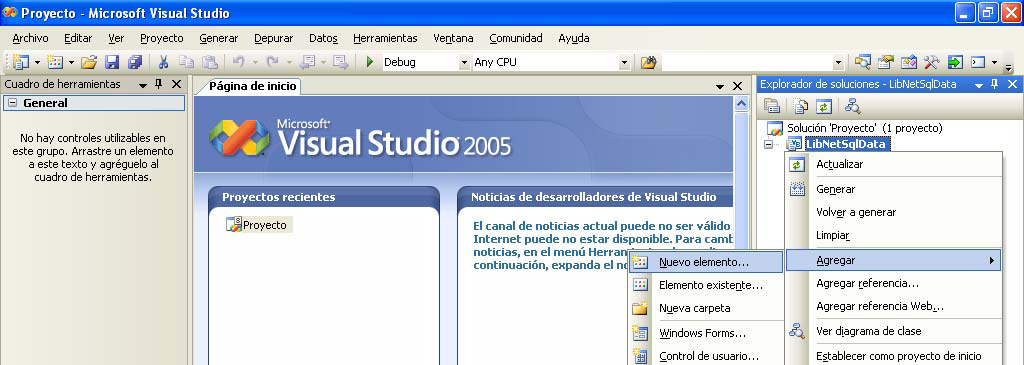Open the Find combo box dropdown arrow

pyautogui.click(x=839, y=63)
